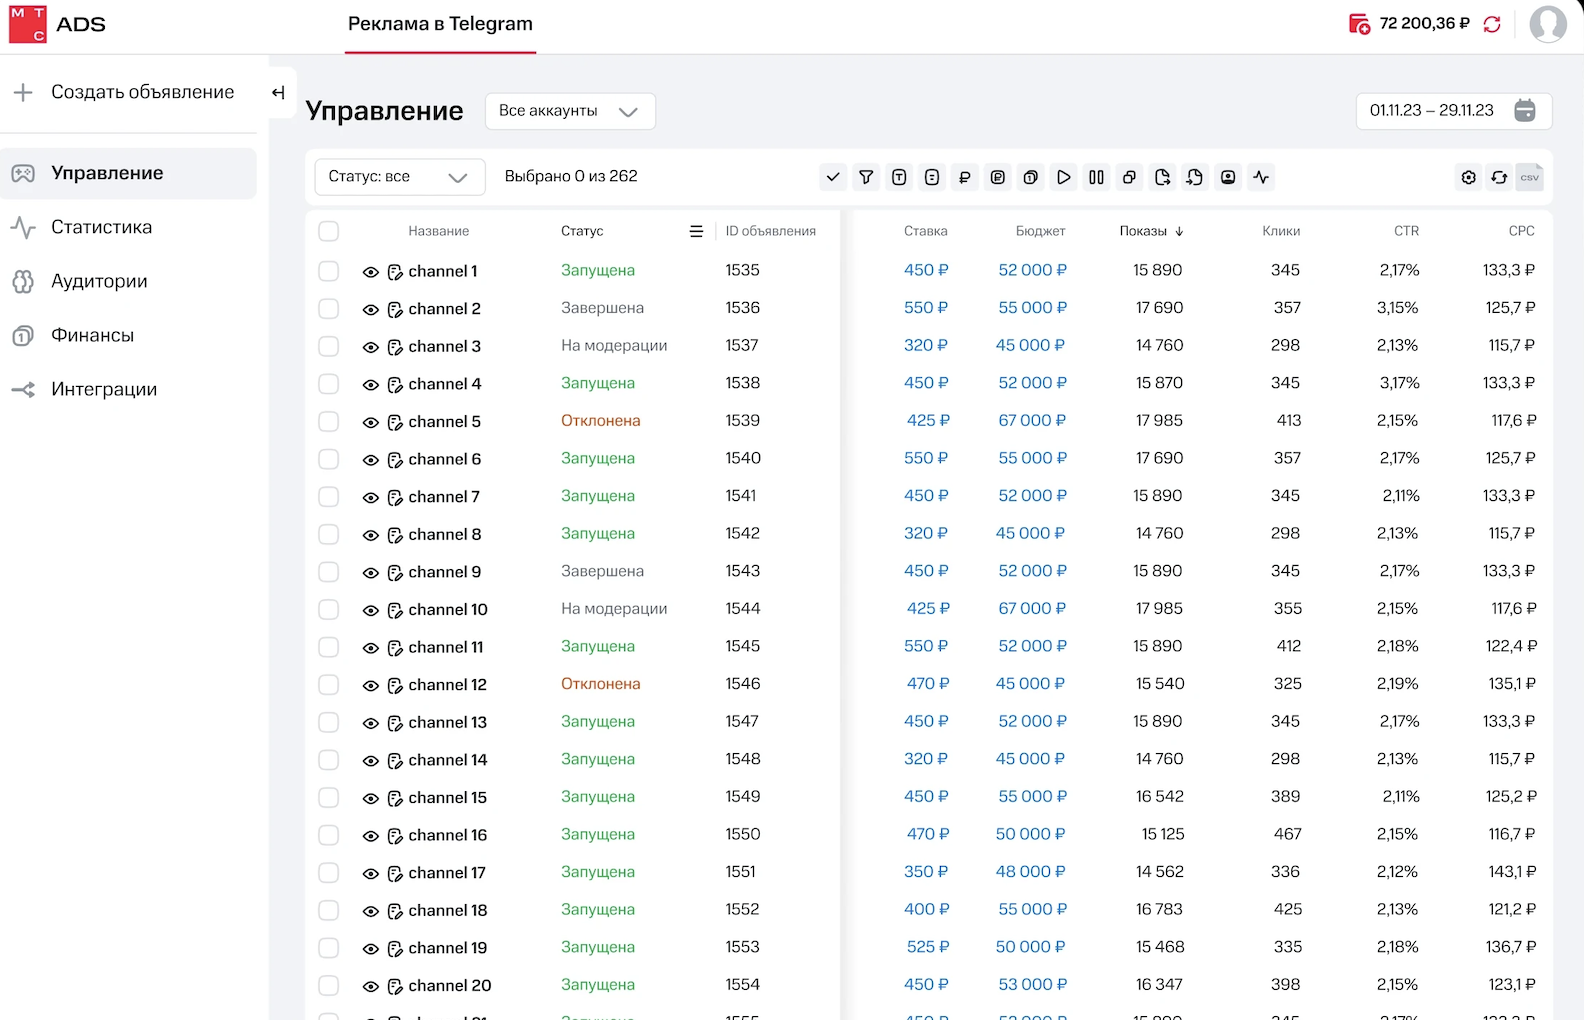The width and height of the screenshot is (1584, 1020).
Task: Click the column menu icon beside Статус
Action: 696,231
